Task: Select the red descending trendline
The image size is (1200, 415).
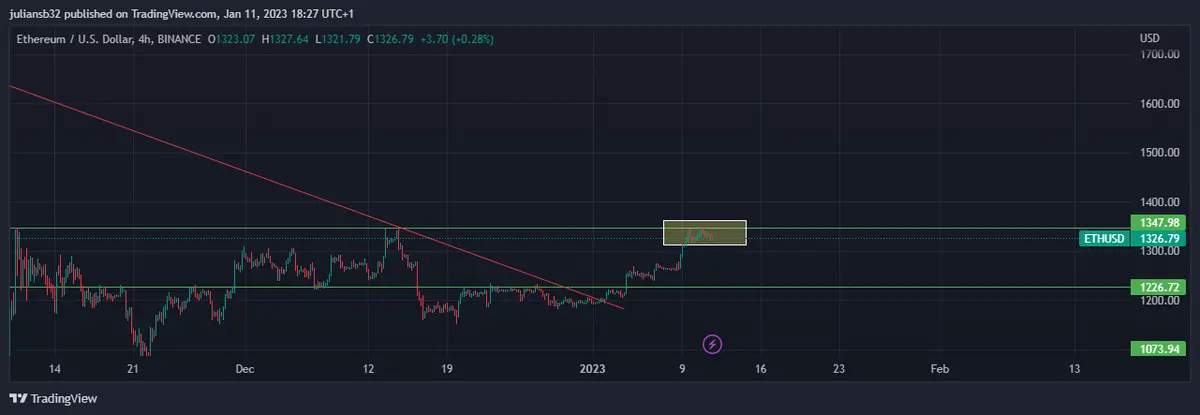Action: [x=200, y=149]
